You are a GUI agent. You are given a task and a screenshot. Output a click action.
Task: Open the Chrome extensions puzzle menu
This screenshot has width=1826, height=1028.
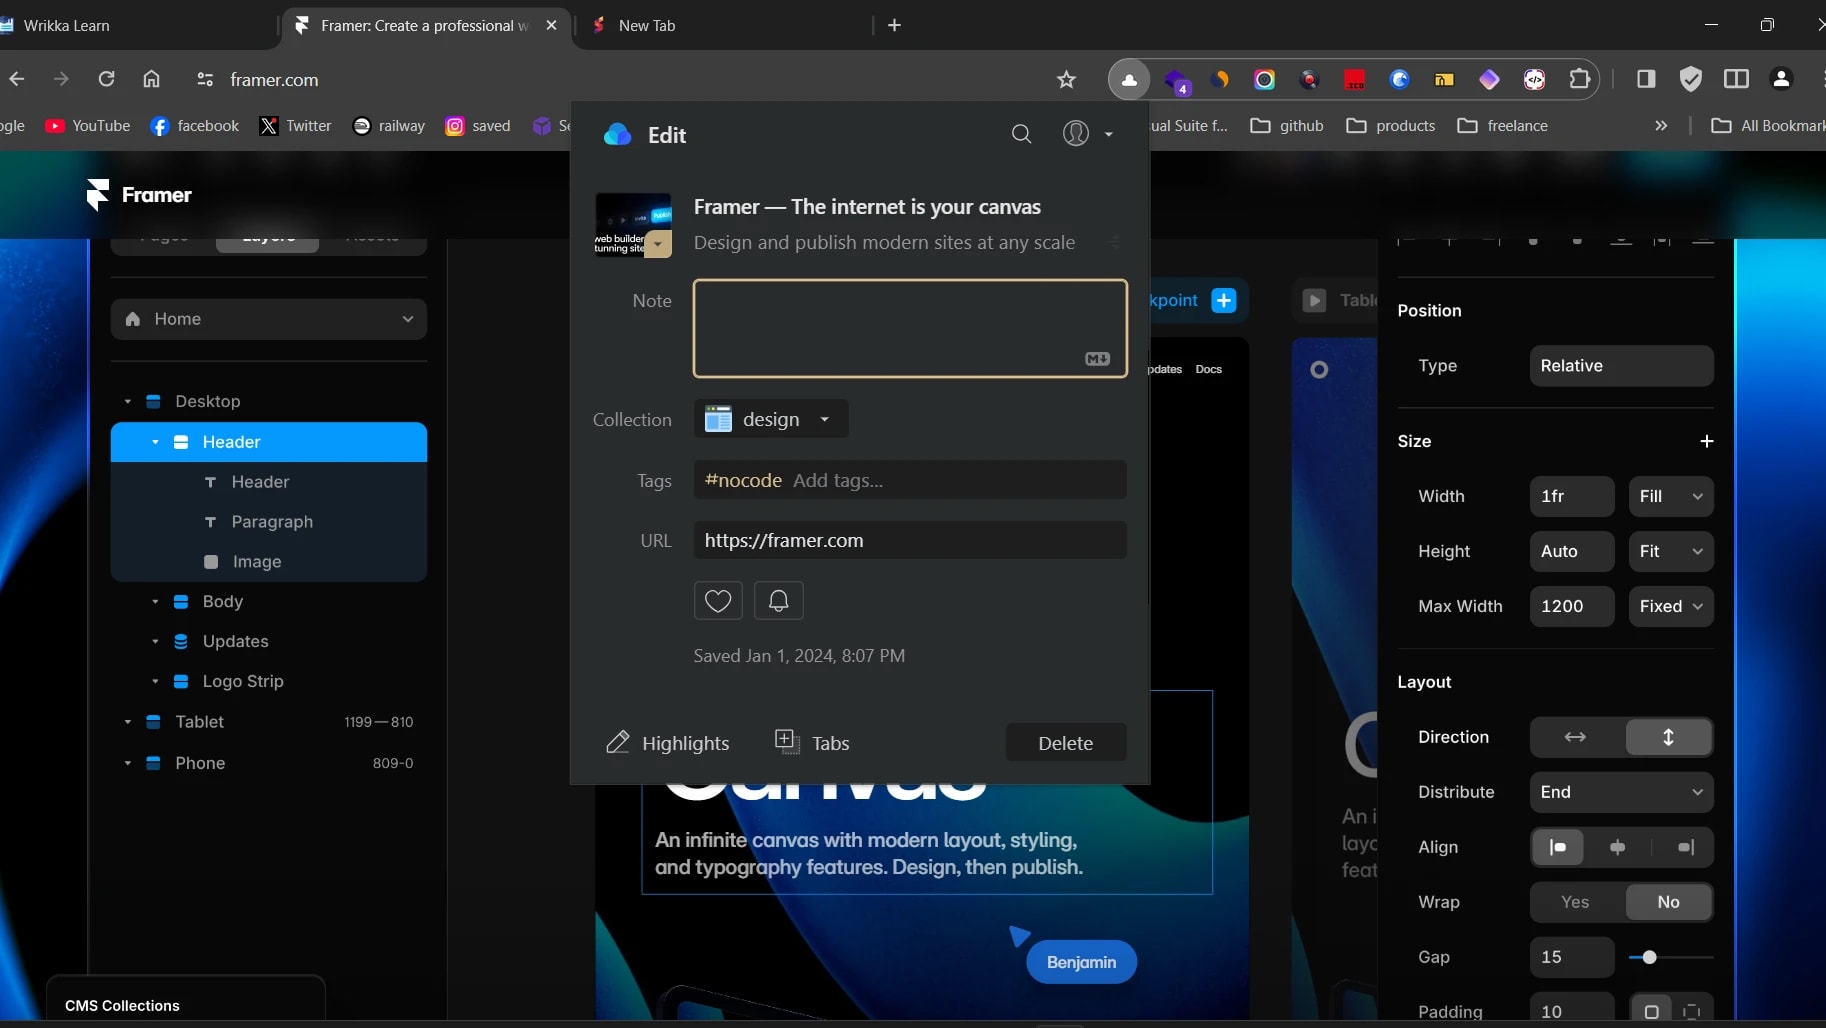pyautogui.click(x=1580, y=79)
